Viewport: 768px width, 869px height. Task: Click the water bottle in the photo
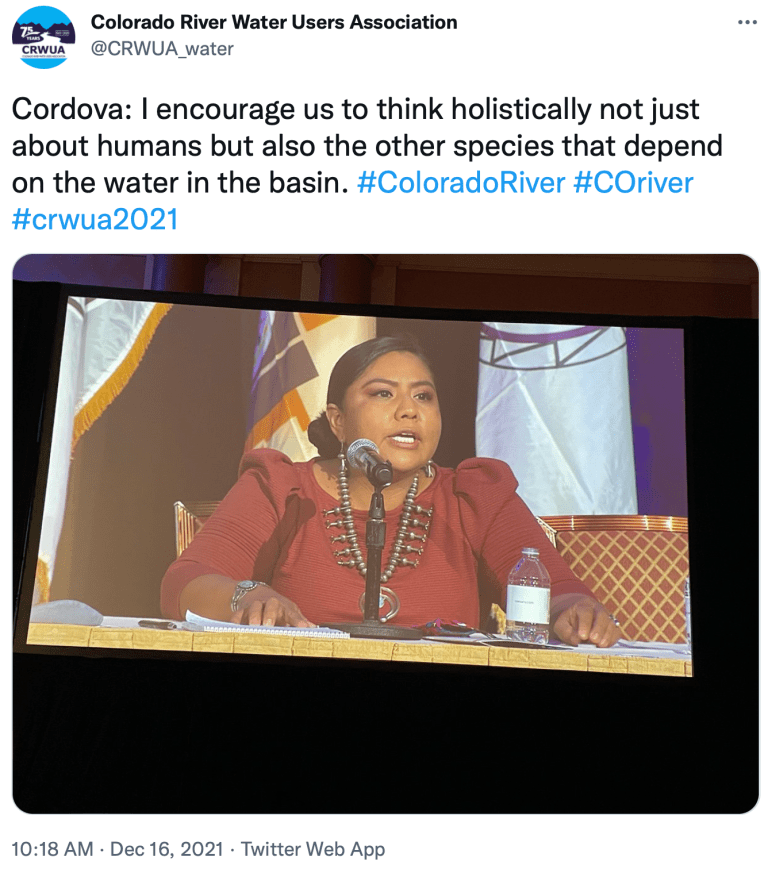(528, 596)
